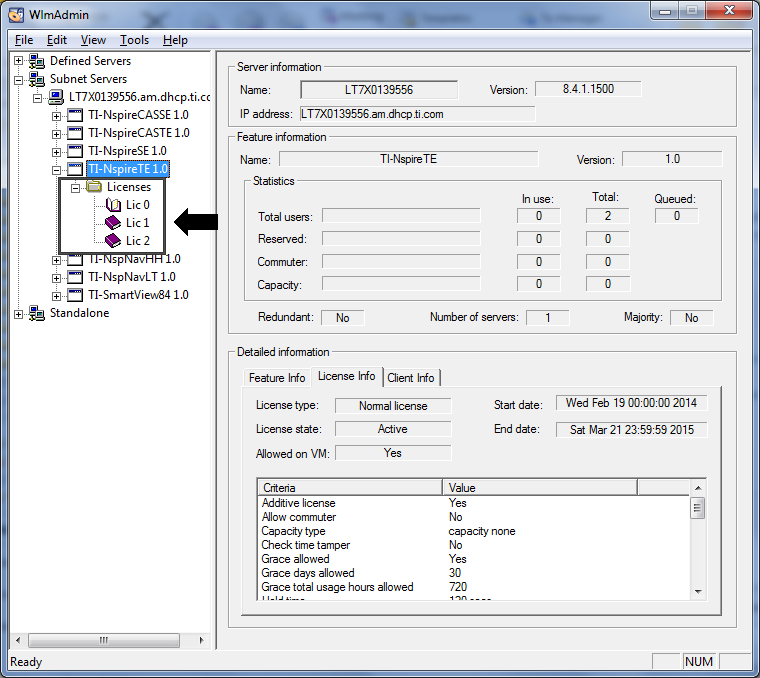Click the Lic 0 open book icon
The width and height of the screenshot is (760, 678).
(x=113, y=205)
